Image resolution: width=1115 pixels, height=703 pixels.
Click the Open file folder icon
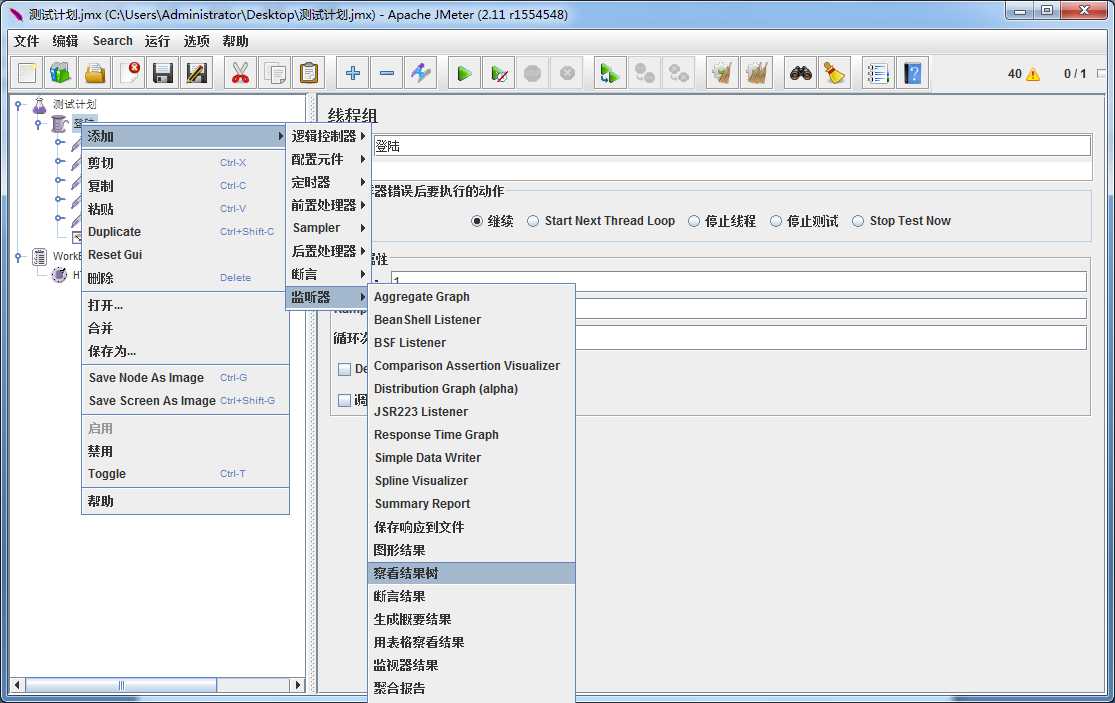(x=95, y=73)
